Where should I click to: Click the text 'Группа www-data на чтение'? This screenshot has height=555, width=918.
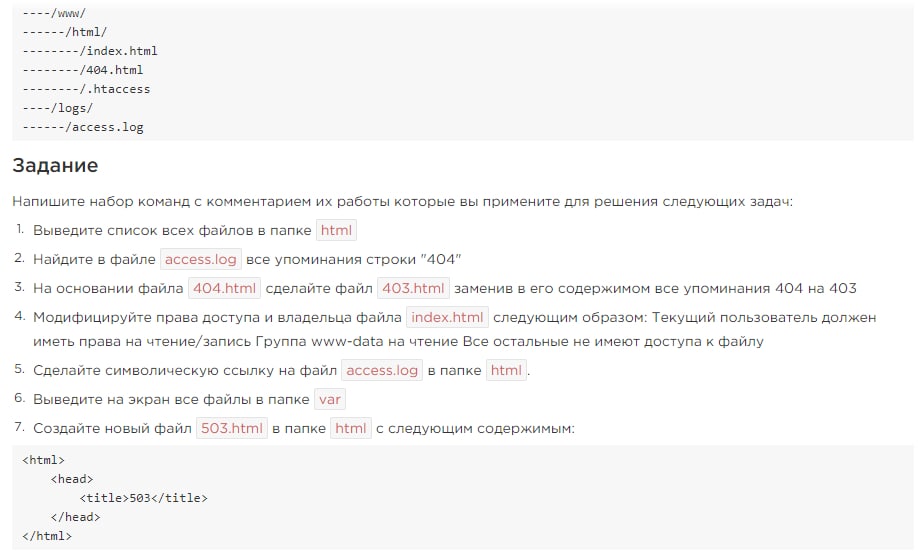(357, 341)
